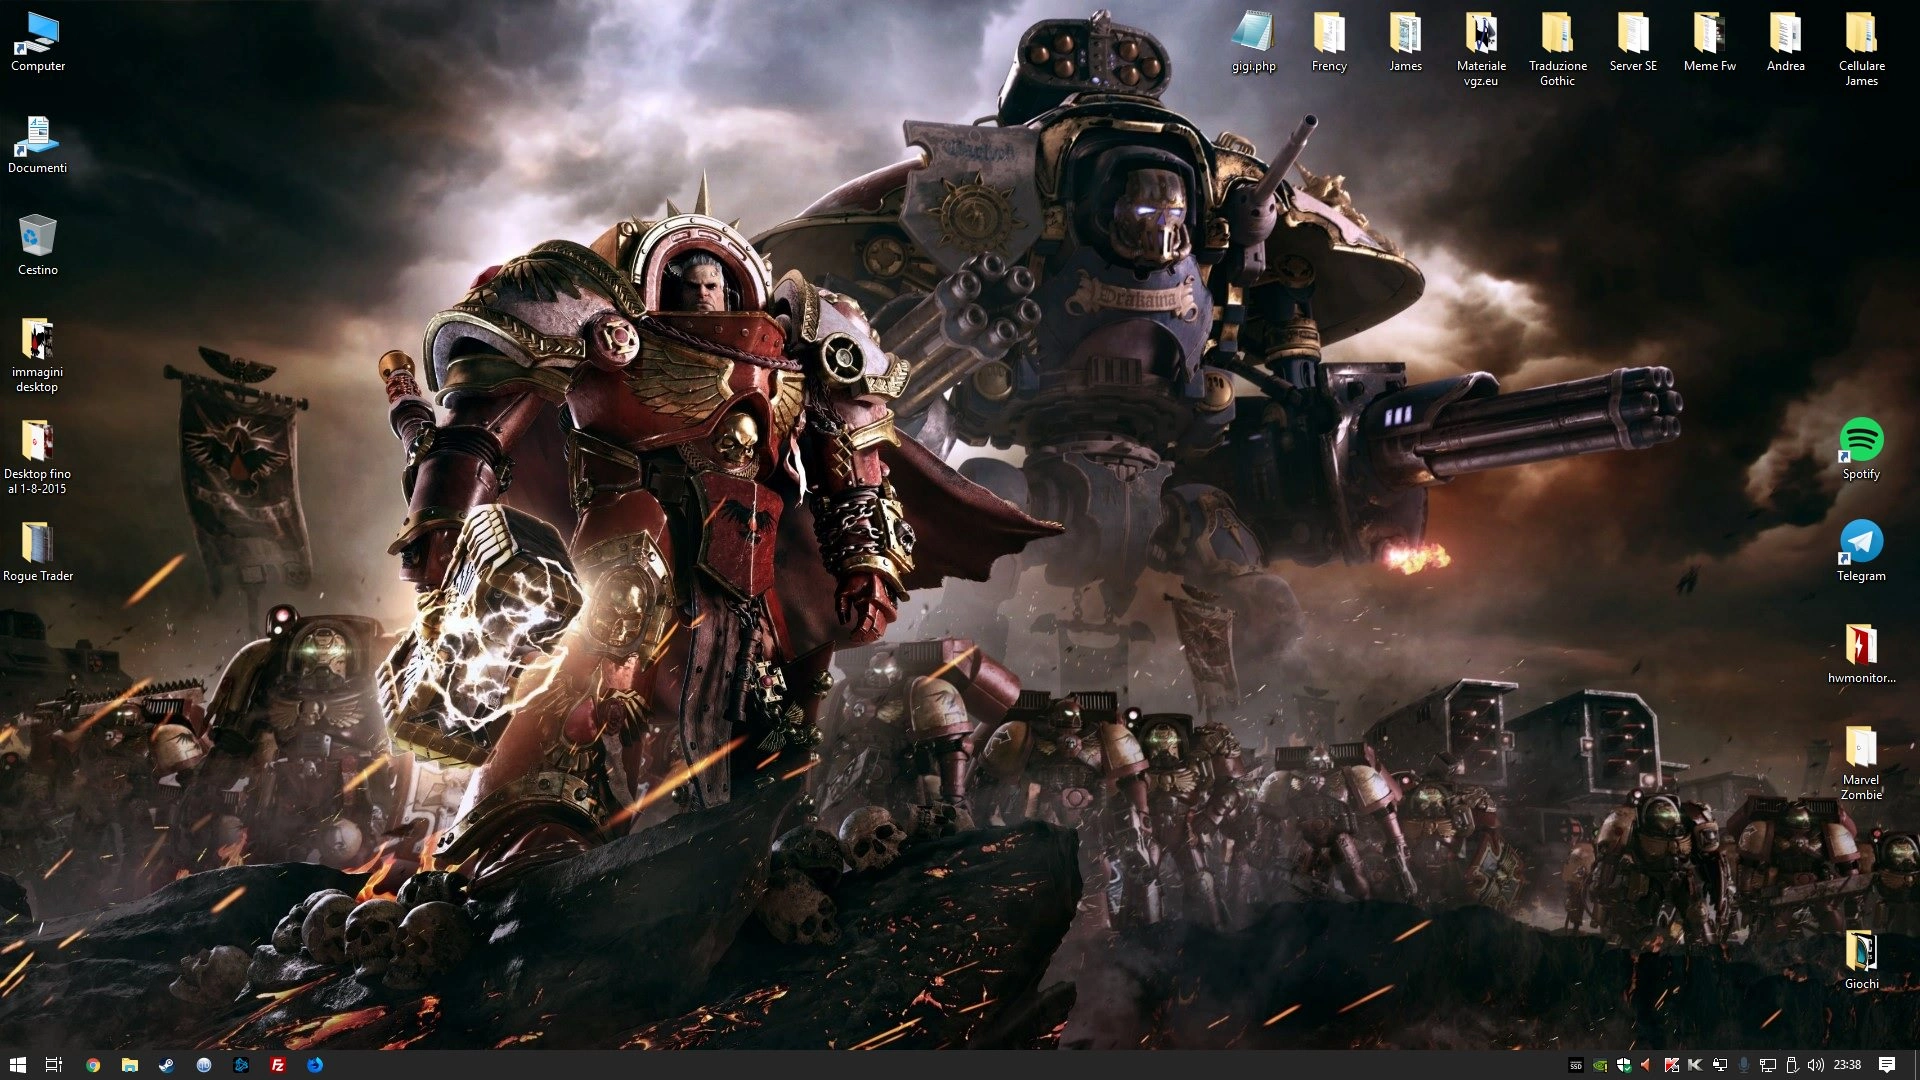Screen dimensions: 1920x1080
Task: Select the Telegram shortcut icon
Action: tap(1861, 552)
